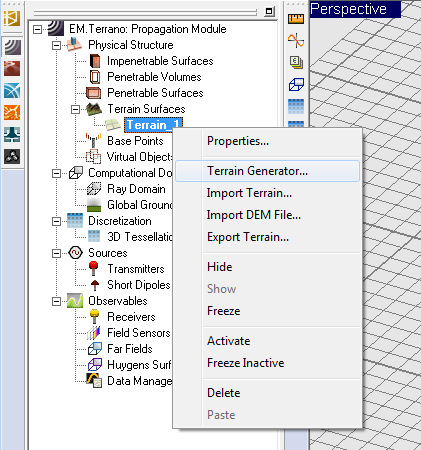Click the 3D Tessellation mesh icon
Image resolution: width=421 pixels, height=450 pixels.
pyautogui.click(x=94, y=236)
